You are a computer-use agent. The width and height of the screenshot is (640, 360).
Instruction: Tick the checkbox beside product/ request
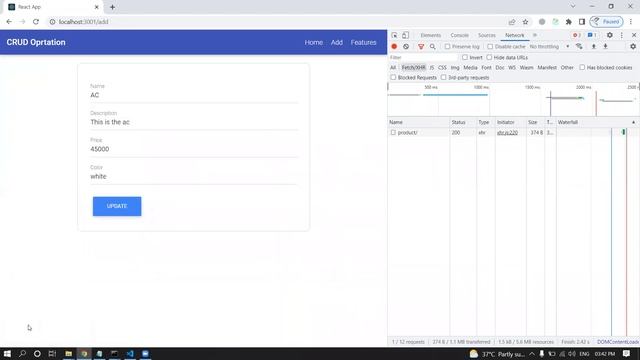[x=393, y=132]
